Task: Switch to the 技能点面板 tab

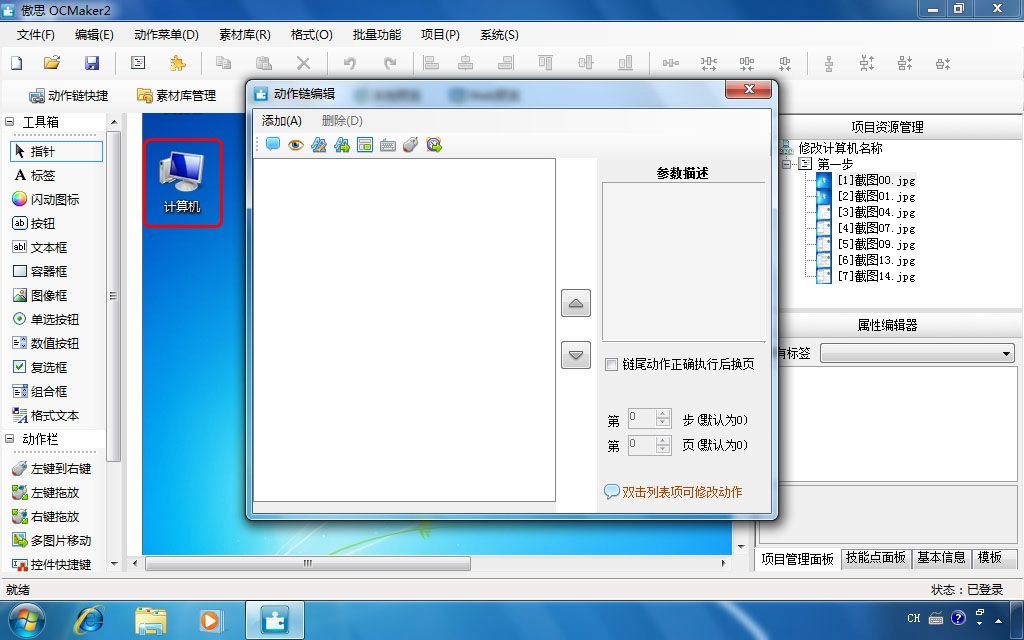Action: [x=876, y=557]
